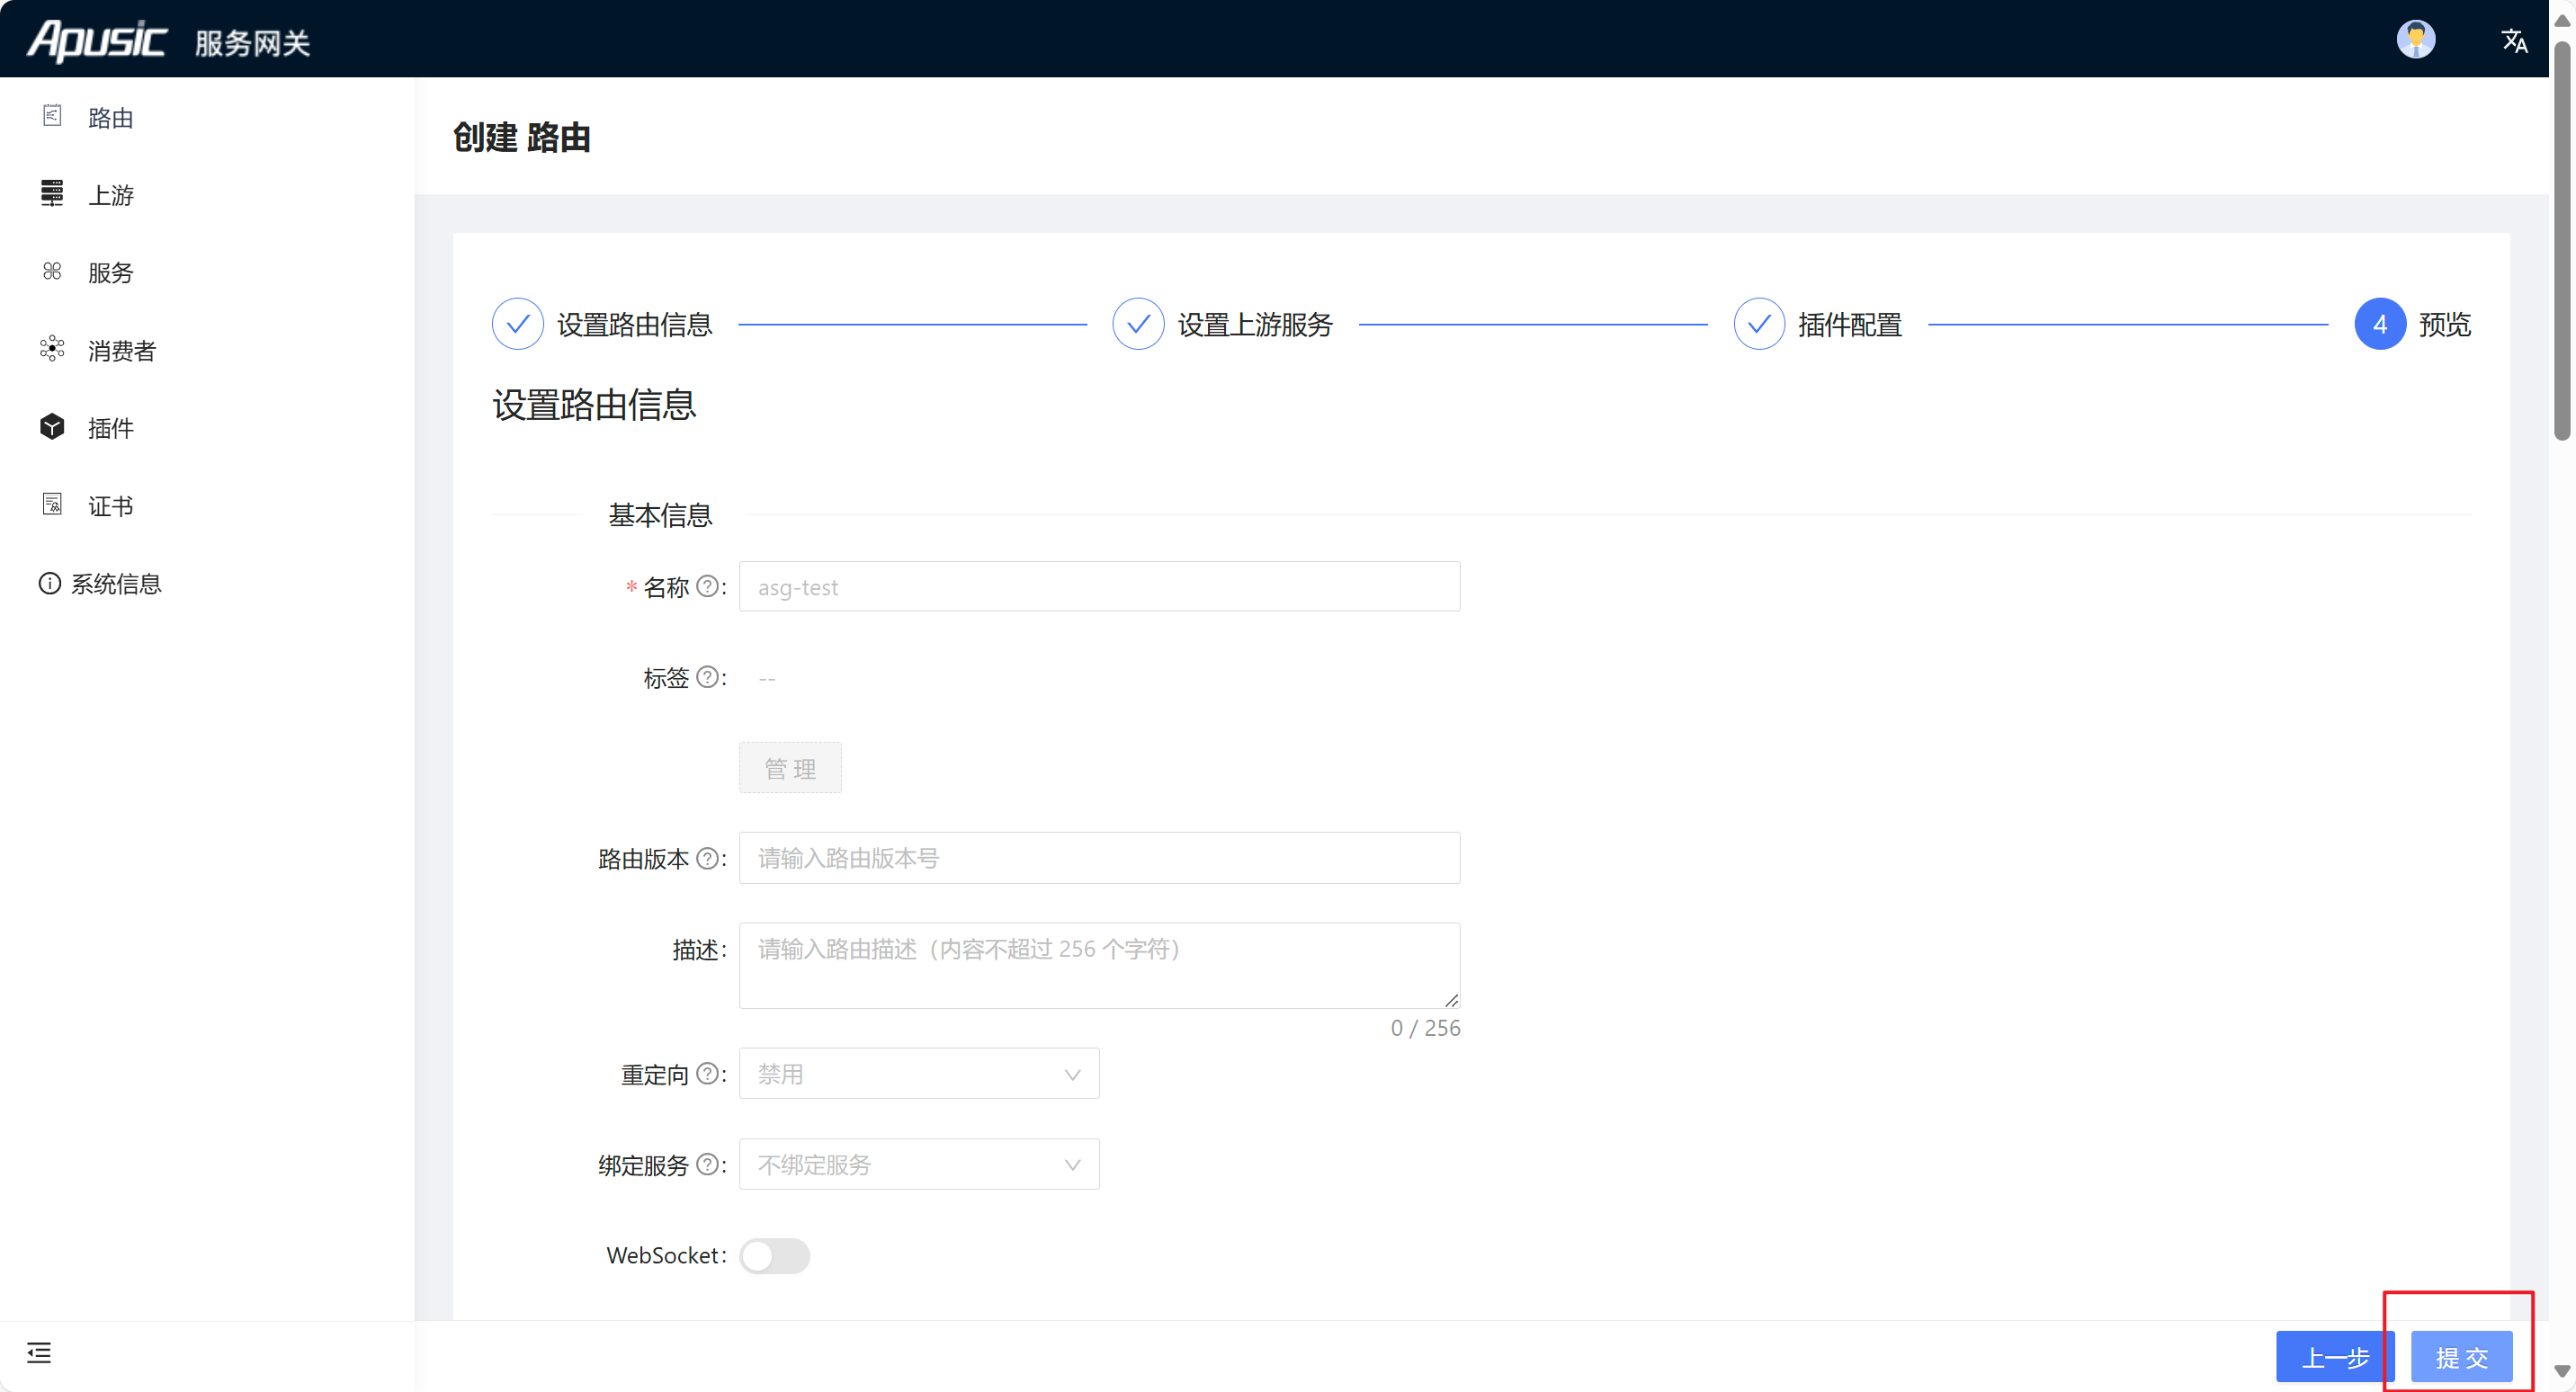Click the 设置路由信息 step label

634,324
